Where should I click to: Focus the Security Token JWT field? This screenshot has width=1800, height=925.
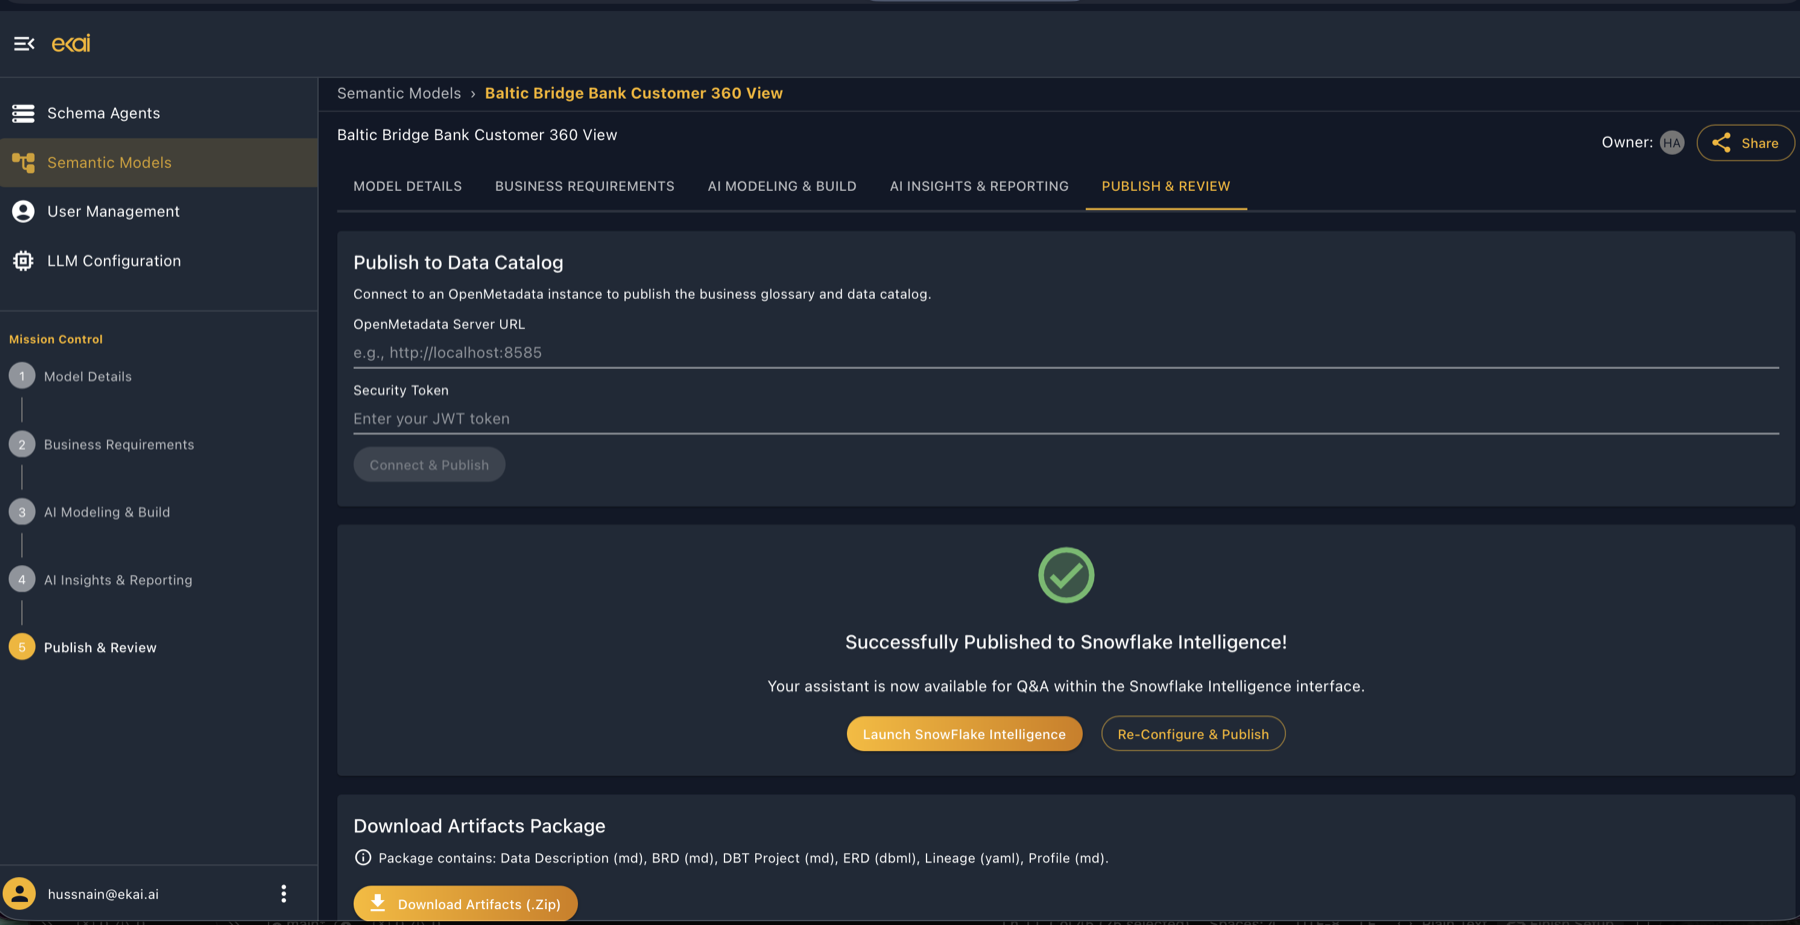tap(1066, 418)
